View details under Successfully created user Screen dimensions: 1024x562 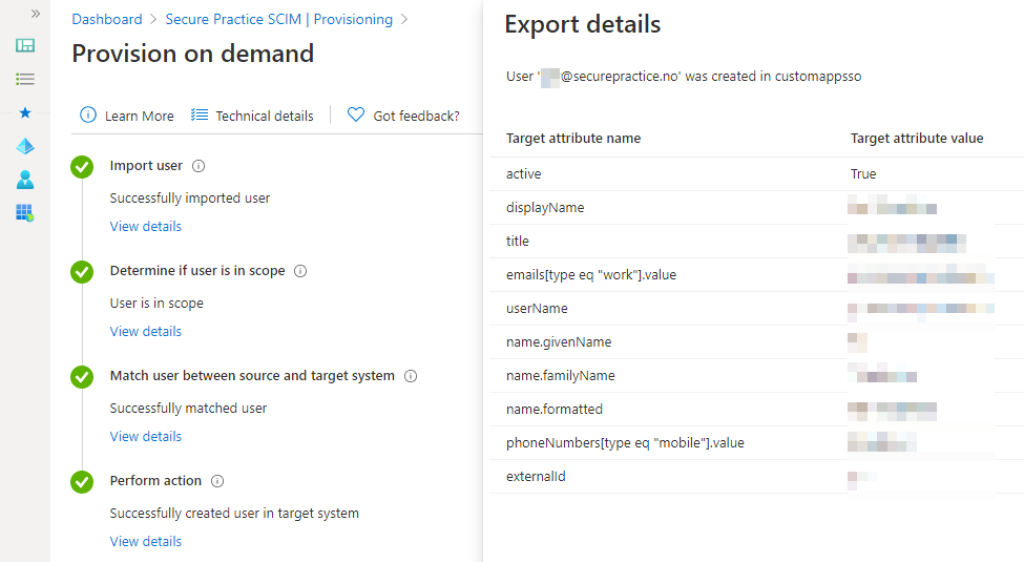click(x=146, y=542)
